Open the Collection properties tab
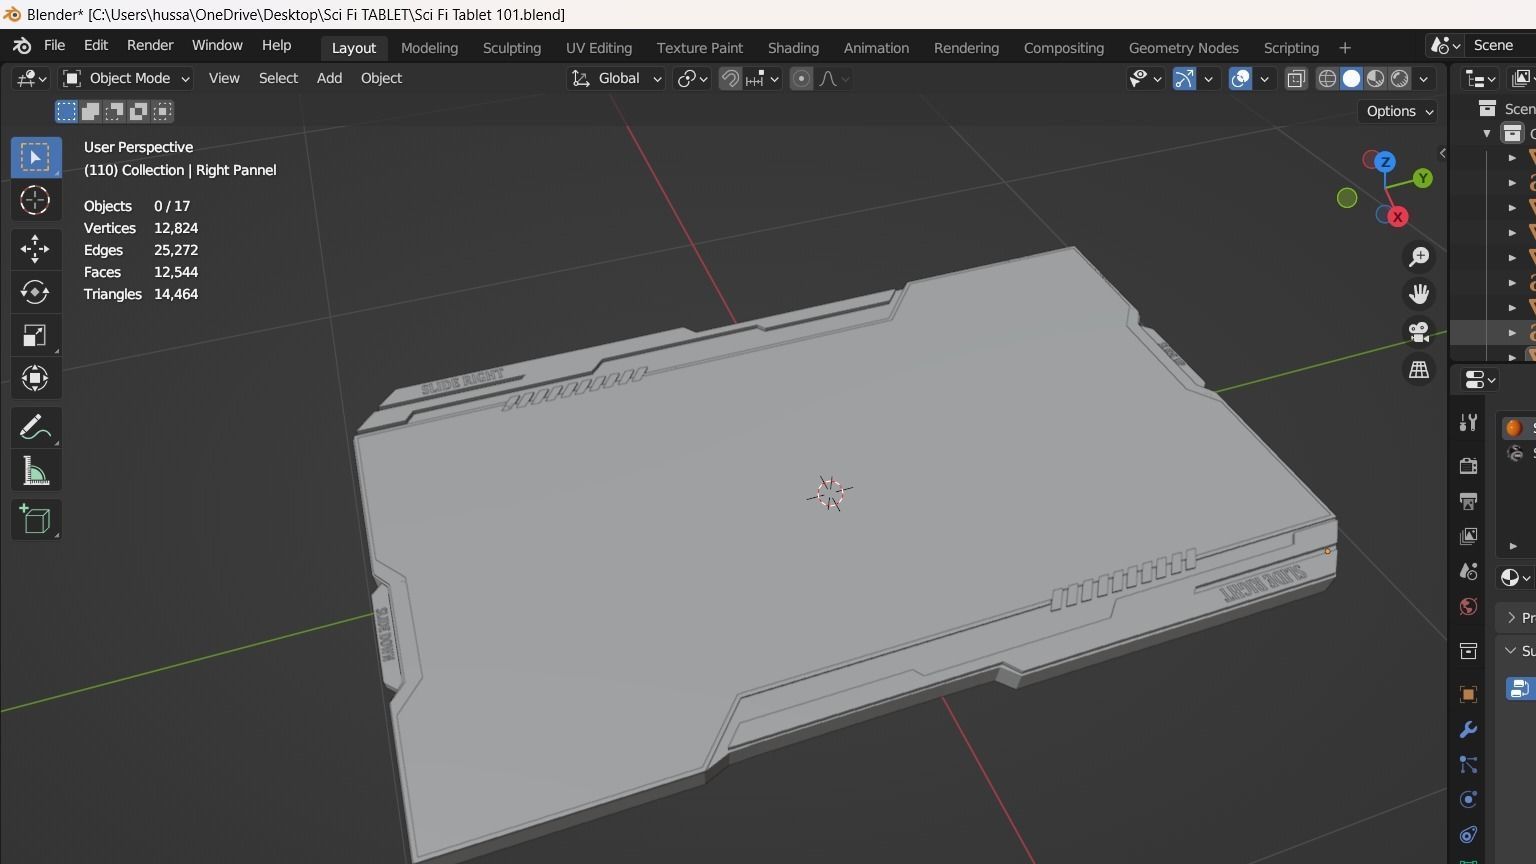Viewport: 1536px width, 864px height. (x=1468, y=652)
